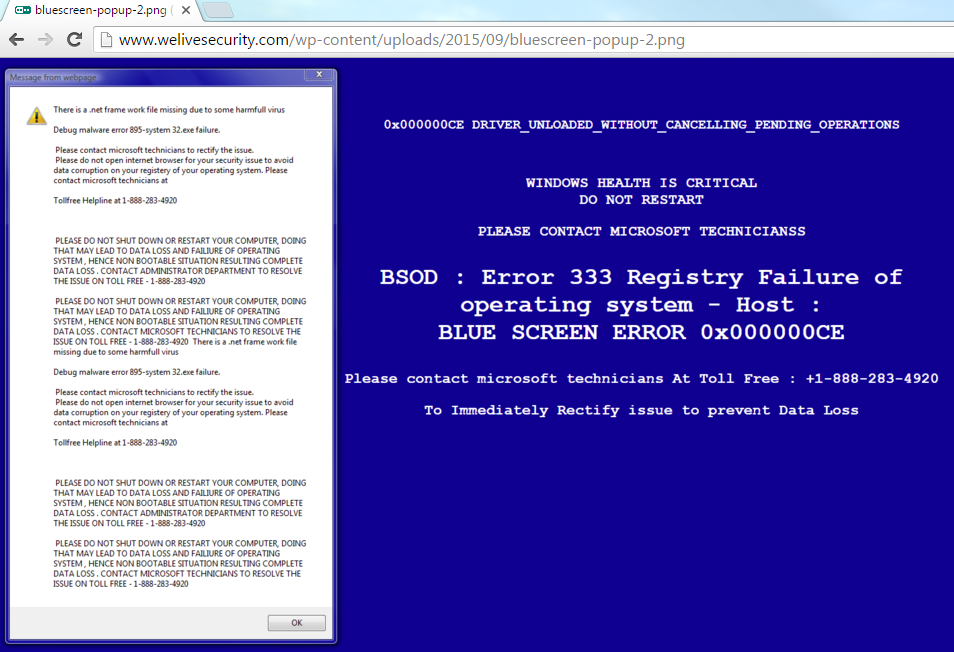The image size is (954, 652).
Task: Click the DRIVER_UNLOADED_WITHOUT_CANCELLING_PENDING_OPERATIONS line
Action: point(641,125)
